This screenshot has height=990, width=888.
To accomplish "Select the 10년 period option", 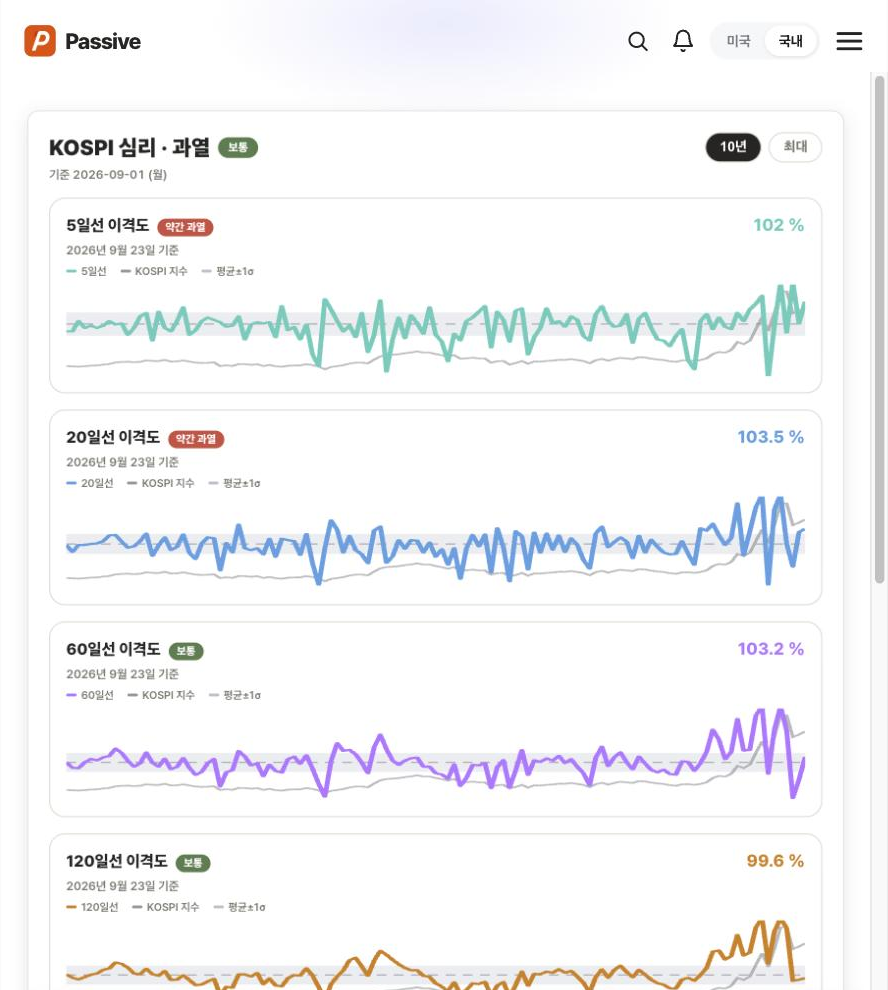I will pyautogui.click(x=733, y=147).
